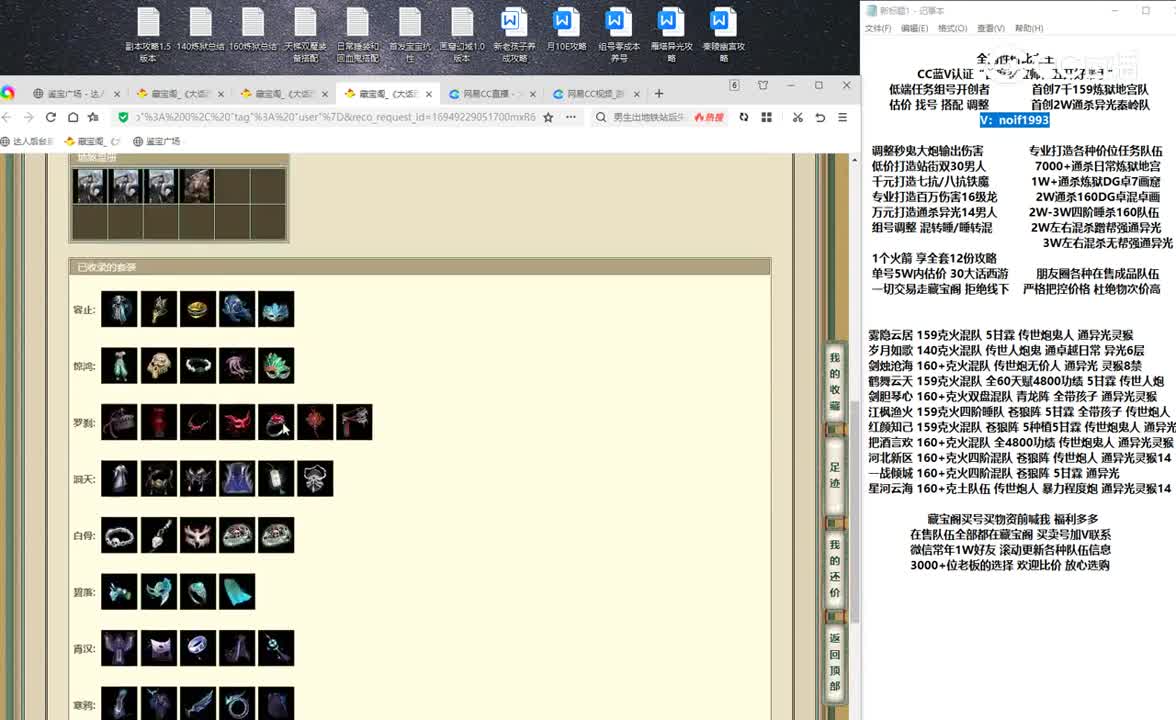Select the gold ring in 容止 row
Screen dimensions: 1176x720
[x=197, y=309]
